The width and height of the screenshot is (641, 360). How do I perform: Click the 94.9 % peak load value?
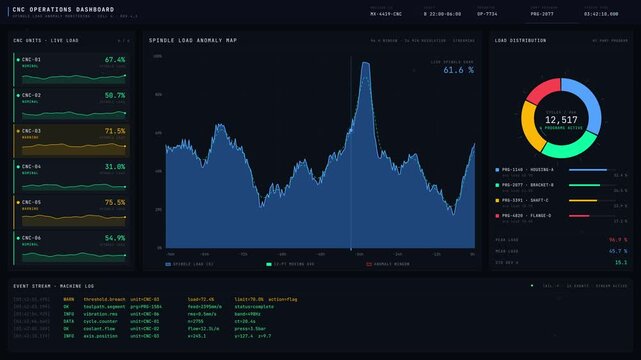coord(618,240)
